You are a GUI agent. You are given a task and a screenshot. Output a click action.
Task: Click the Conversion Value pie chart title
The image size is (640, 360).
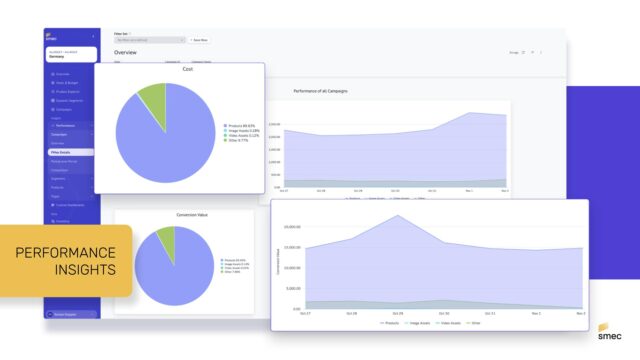point(192,215)
